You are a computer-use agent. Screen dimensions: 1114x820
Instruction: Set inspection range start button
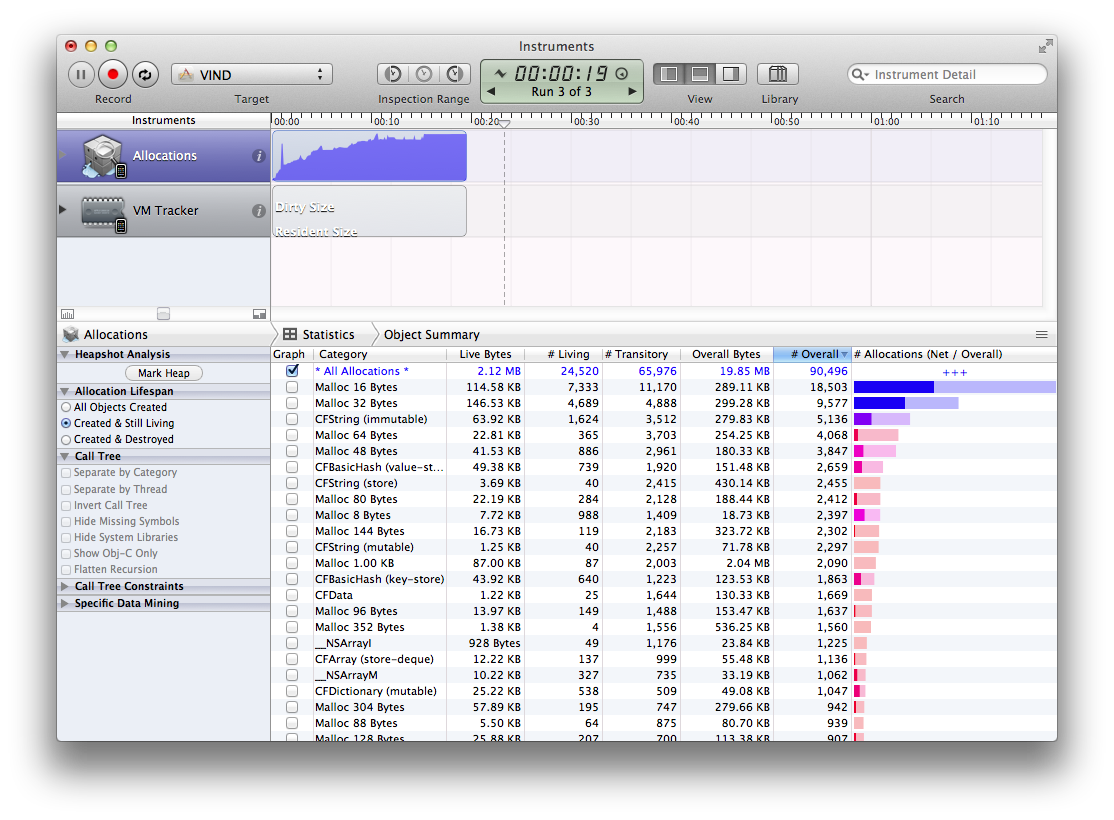[393, 74]
